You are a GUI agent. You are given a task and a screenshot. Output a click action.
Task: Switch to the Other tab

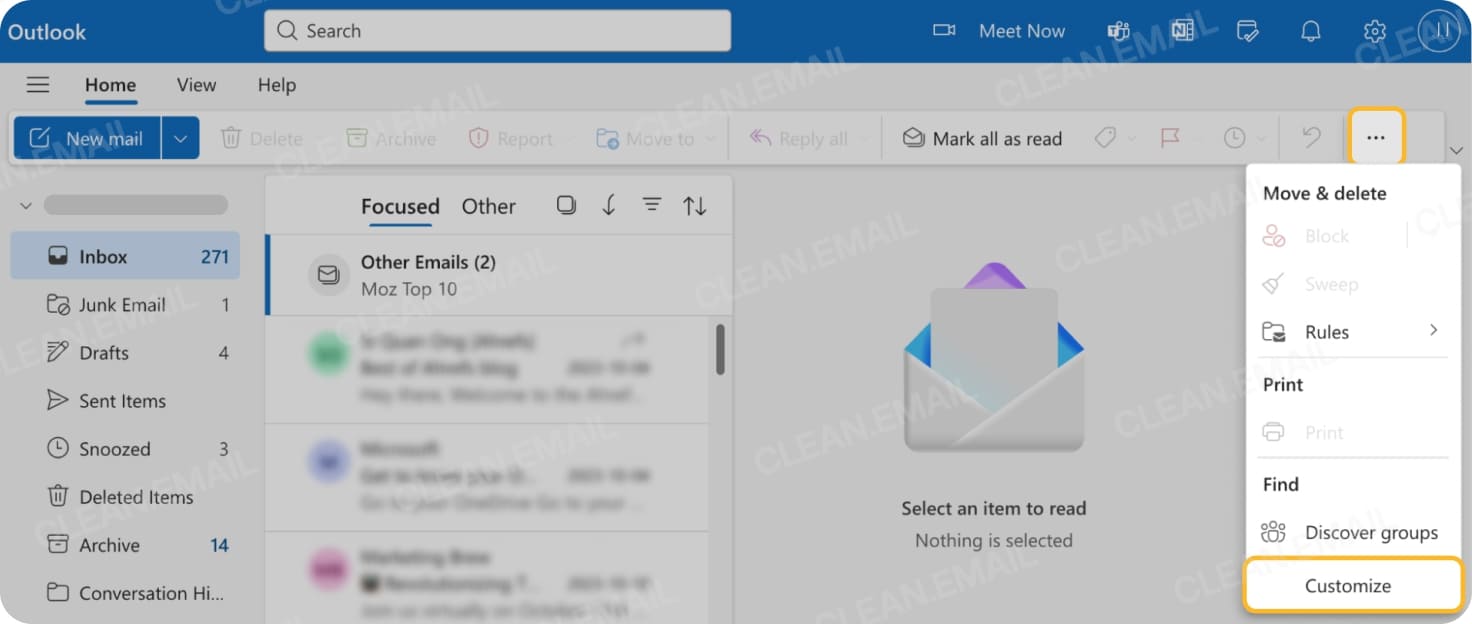pos(488,206)
